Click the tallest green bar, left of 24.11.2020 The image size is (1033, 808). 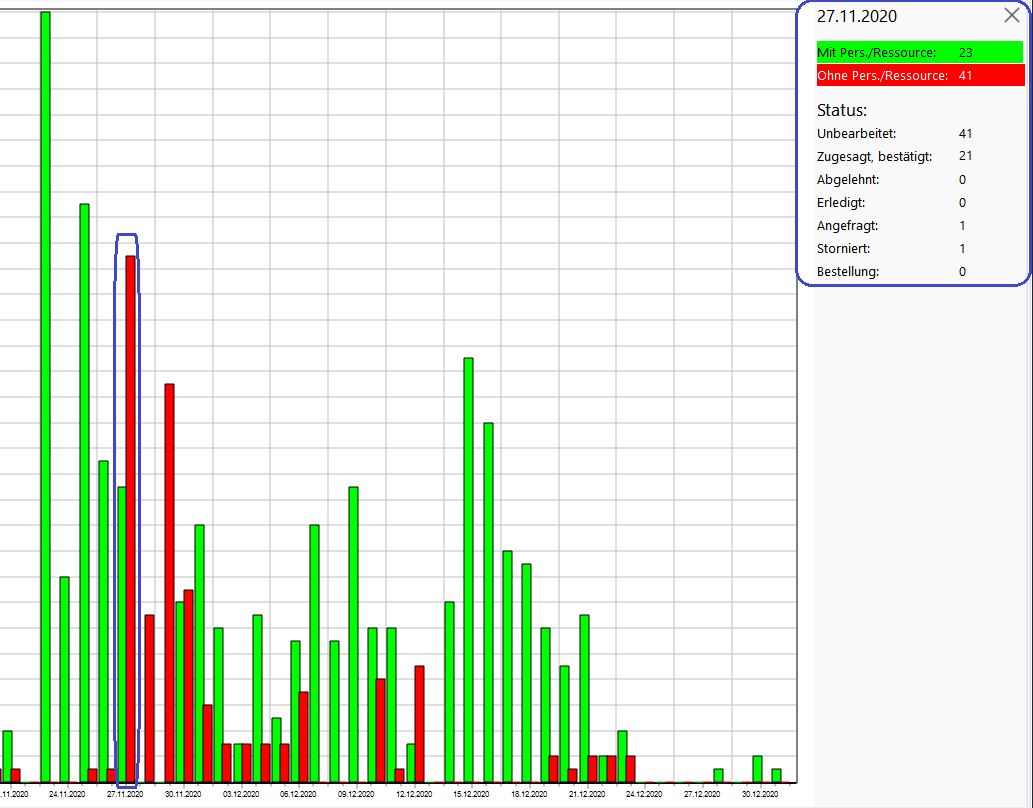(45, 397)
